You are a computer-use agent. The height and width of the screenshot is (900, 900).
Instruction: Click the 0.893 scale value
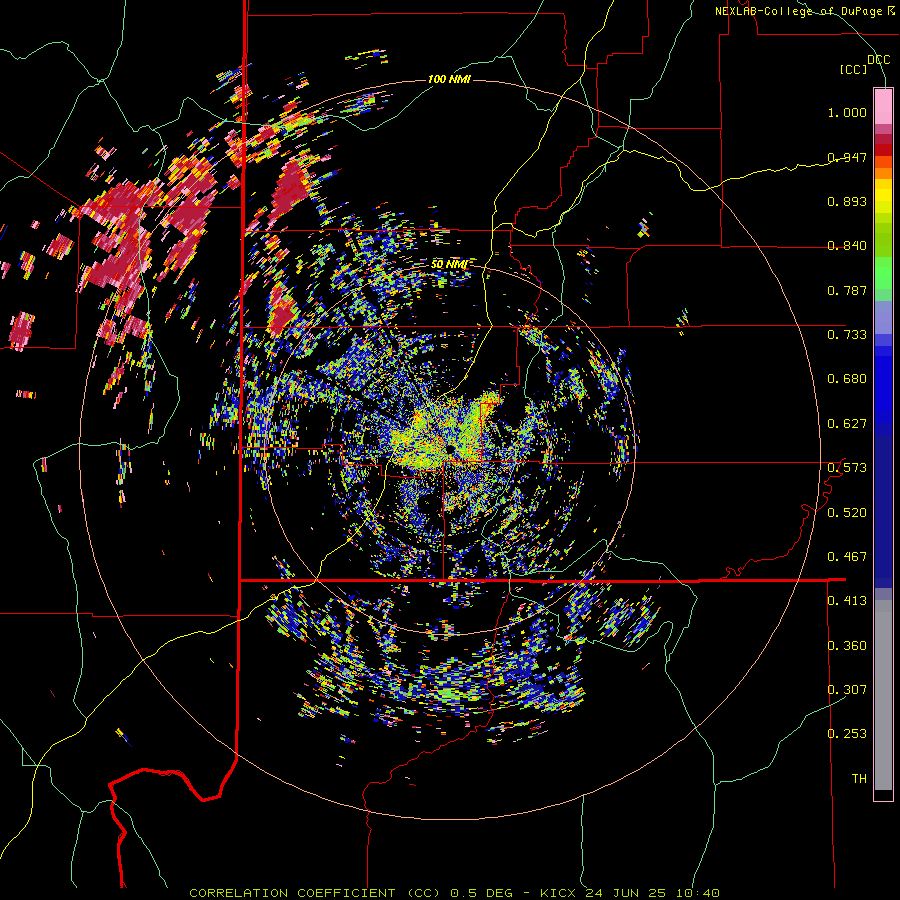point(847,201)
